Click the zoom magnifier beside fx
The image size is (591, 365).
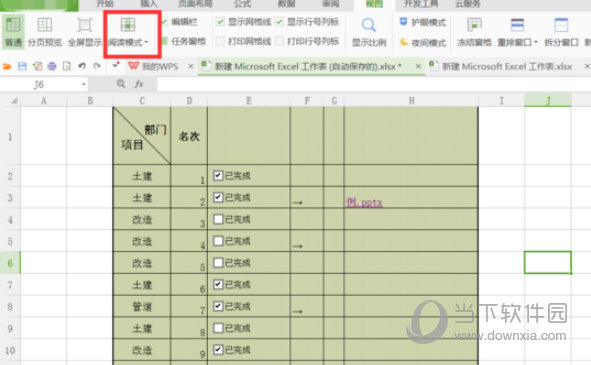[x=121, y=84]
